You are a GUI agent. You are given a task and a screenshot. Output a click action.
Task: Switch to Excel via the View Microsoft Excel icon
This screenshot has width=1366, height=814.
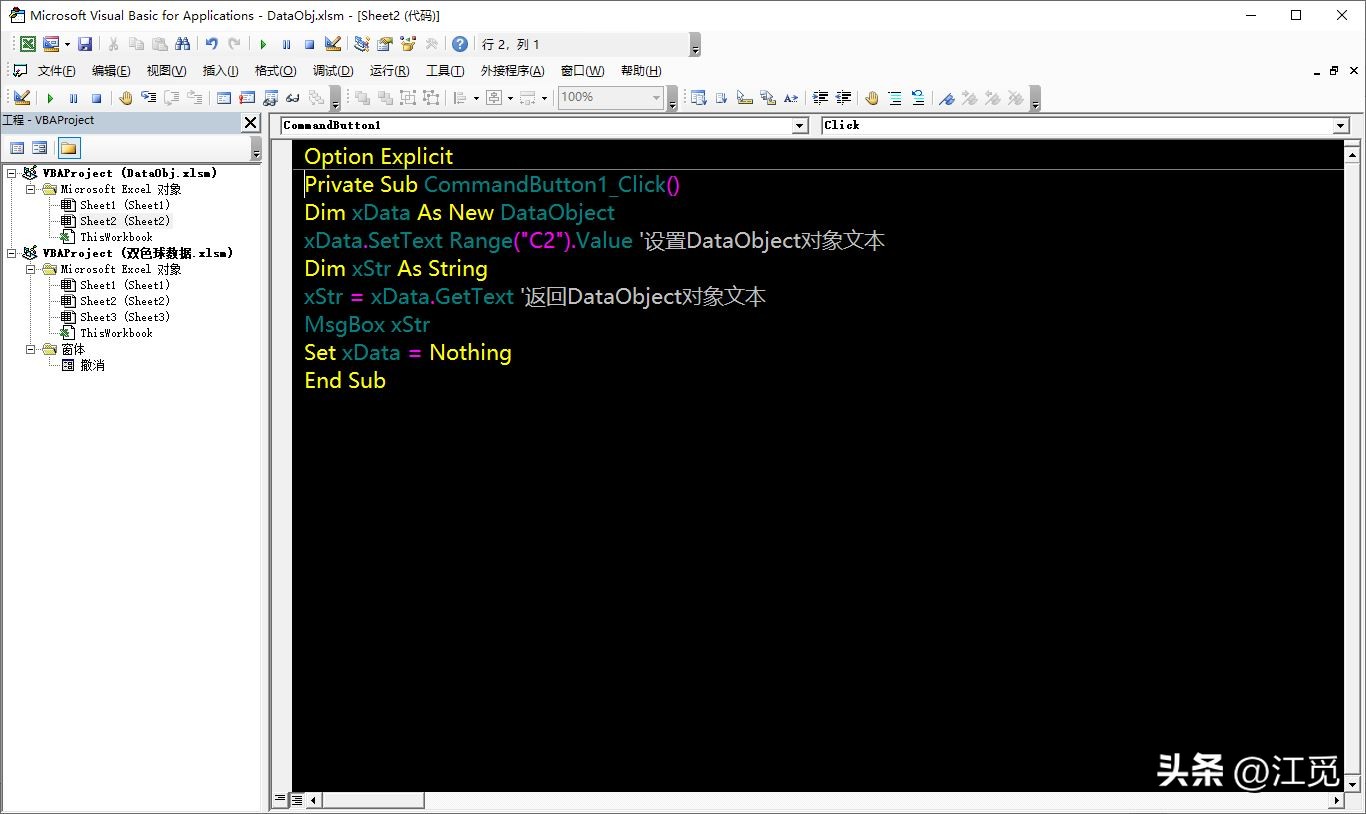[28, 44]
